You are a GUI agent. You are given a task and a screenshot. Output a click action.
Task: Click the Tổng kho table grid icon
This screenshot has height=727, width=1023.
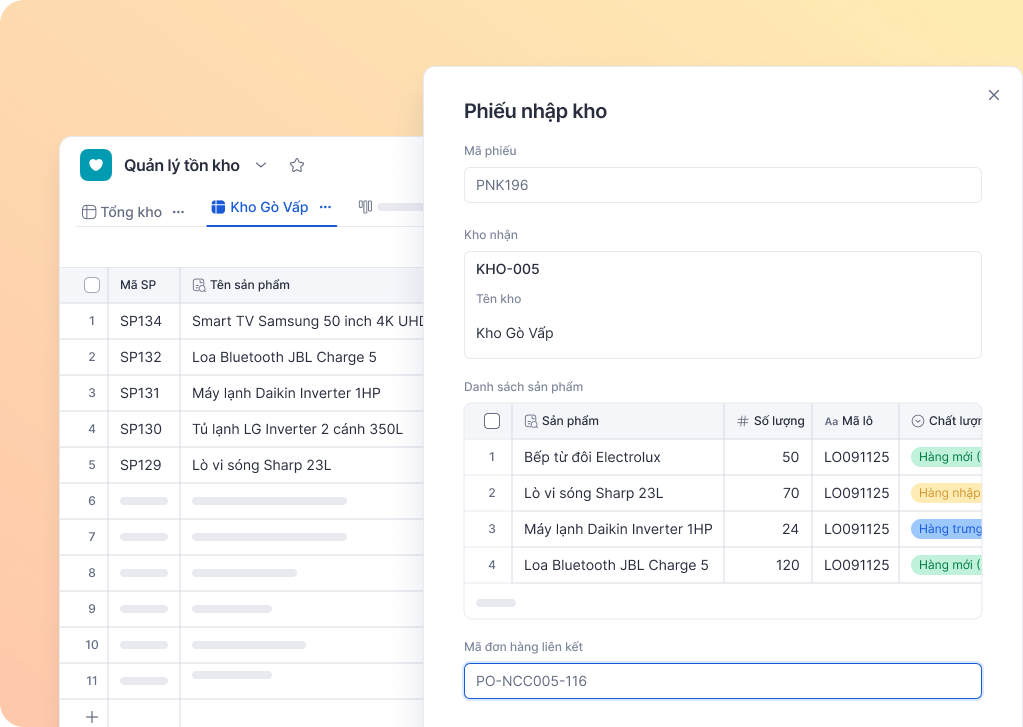[89, 212]
